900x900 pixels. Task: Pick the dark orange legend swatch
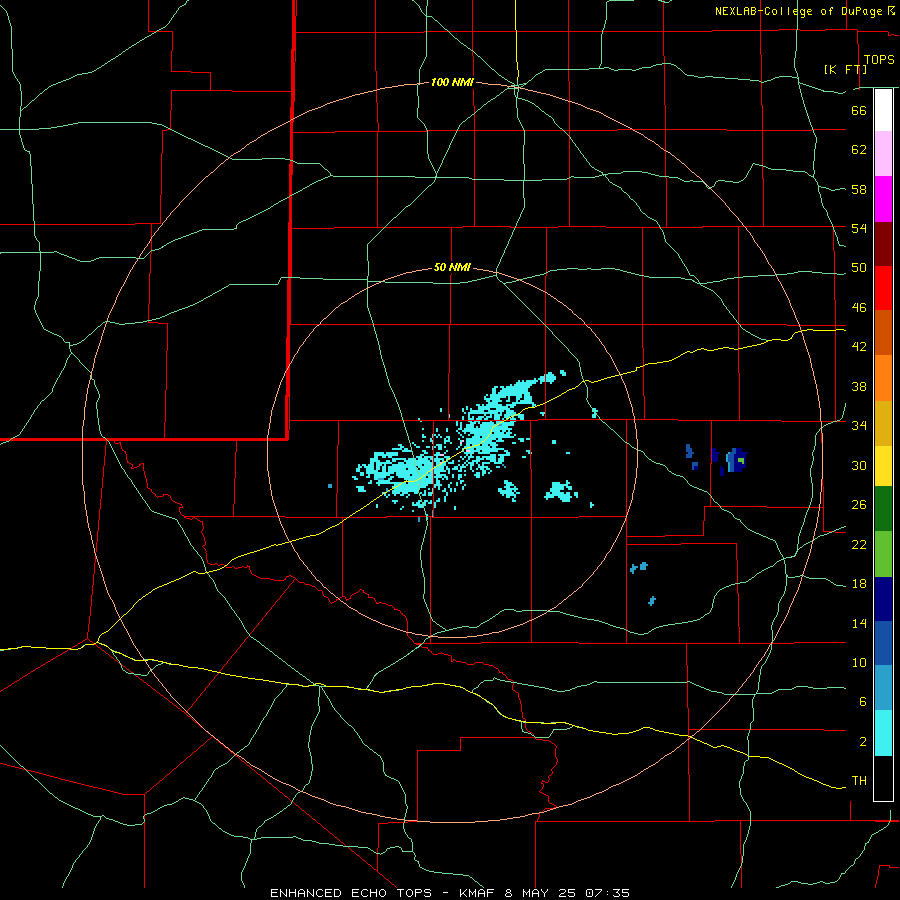[x=883, y=332]
